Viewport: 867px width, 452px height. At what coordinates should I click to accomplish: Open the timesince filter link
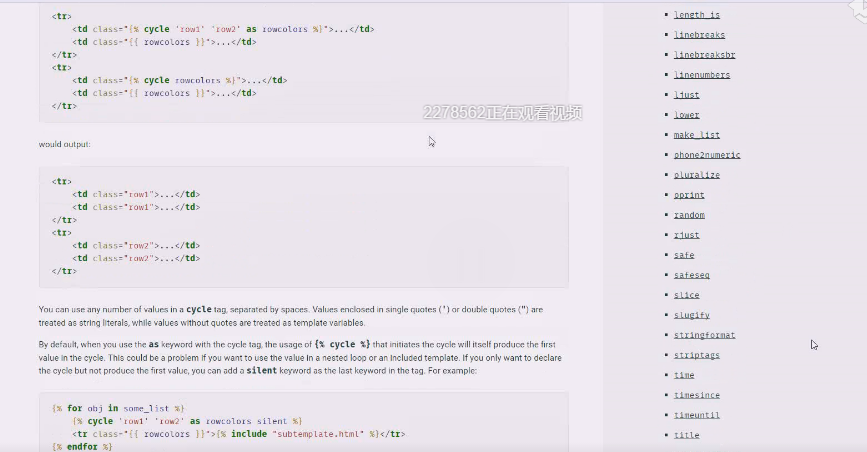[697, 395]
